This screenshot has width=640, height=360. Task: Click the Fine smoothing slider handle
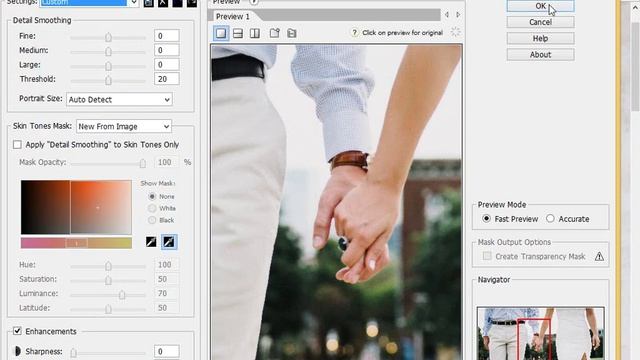pyautogui.click(x=108, y=38)
